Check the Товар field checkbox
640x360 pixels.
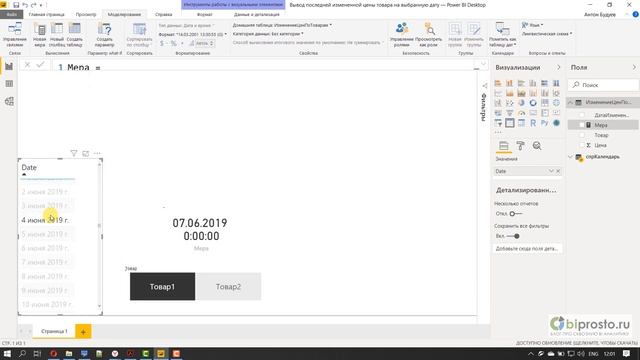[582, 135]
